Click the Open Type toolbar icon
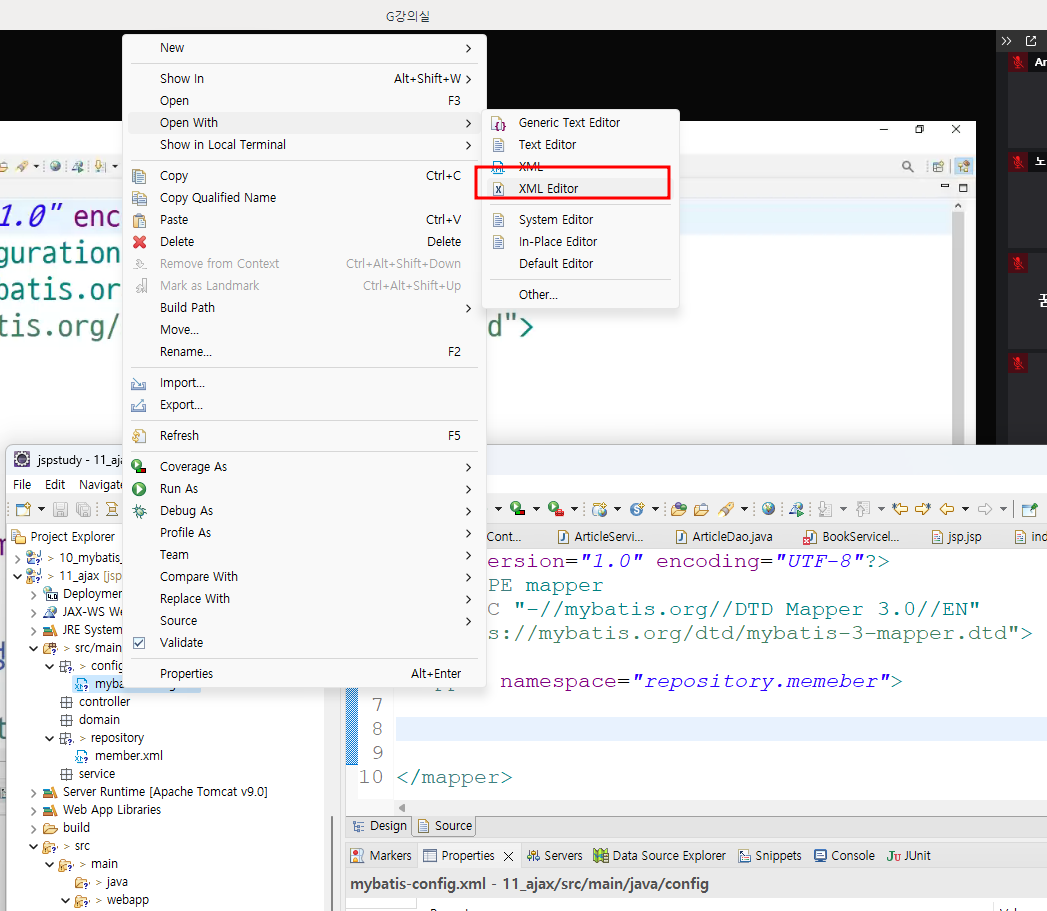This screenshot has width=1047, height=911. (x=678, y=510)
